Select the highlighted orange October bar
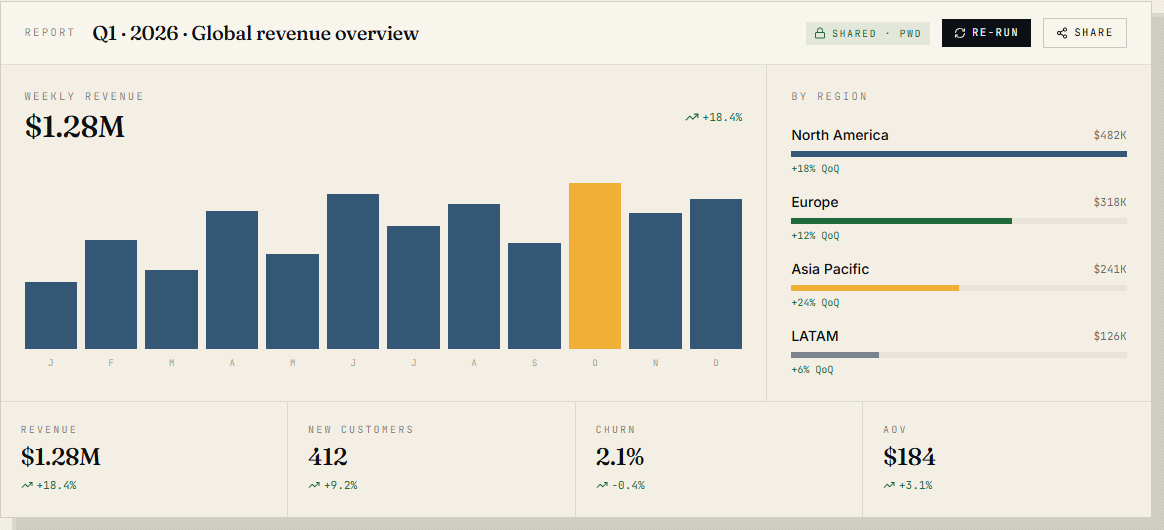The width and height of the screenshot is (1164, 530). coord(595,266)
